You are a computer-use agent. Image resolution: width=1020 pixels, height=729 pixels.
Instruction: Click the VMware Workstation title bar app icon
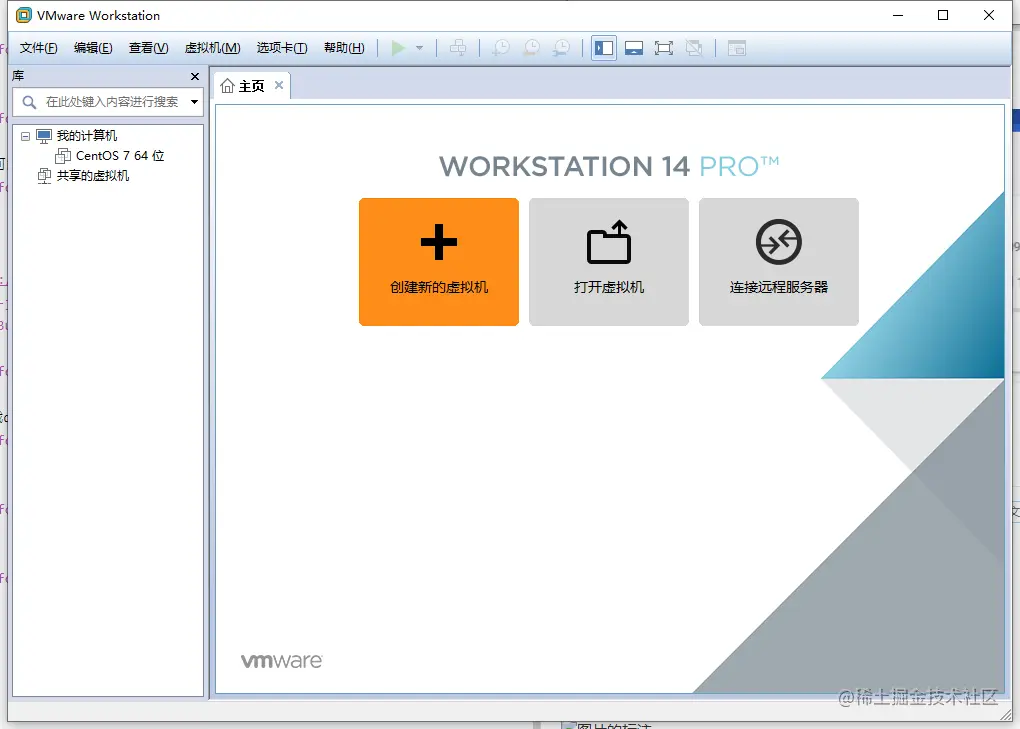(24, 15)
